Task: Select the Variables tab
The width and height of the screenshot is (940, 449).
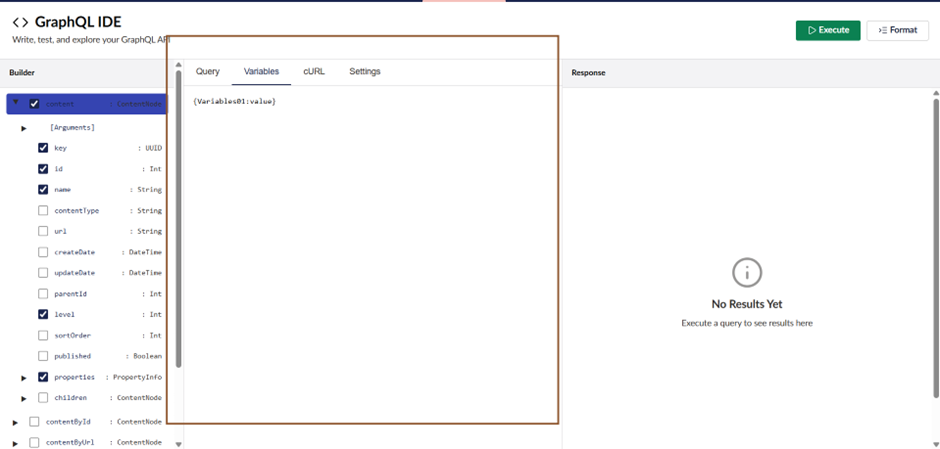Action: (x=261, y=71)
